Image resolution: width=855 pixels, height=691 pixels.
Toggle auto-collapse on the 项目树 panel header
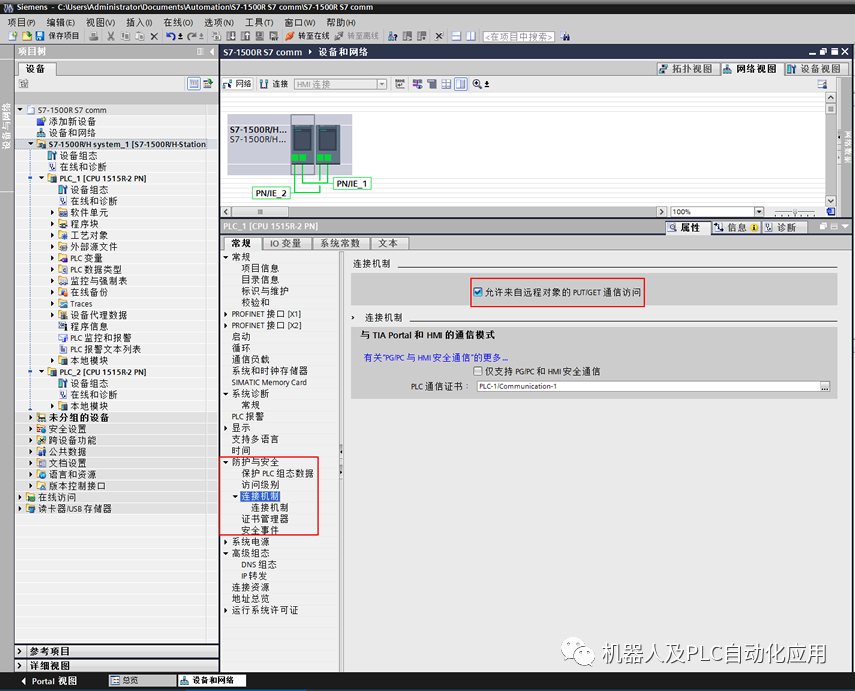(200, 51)
